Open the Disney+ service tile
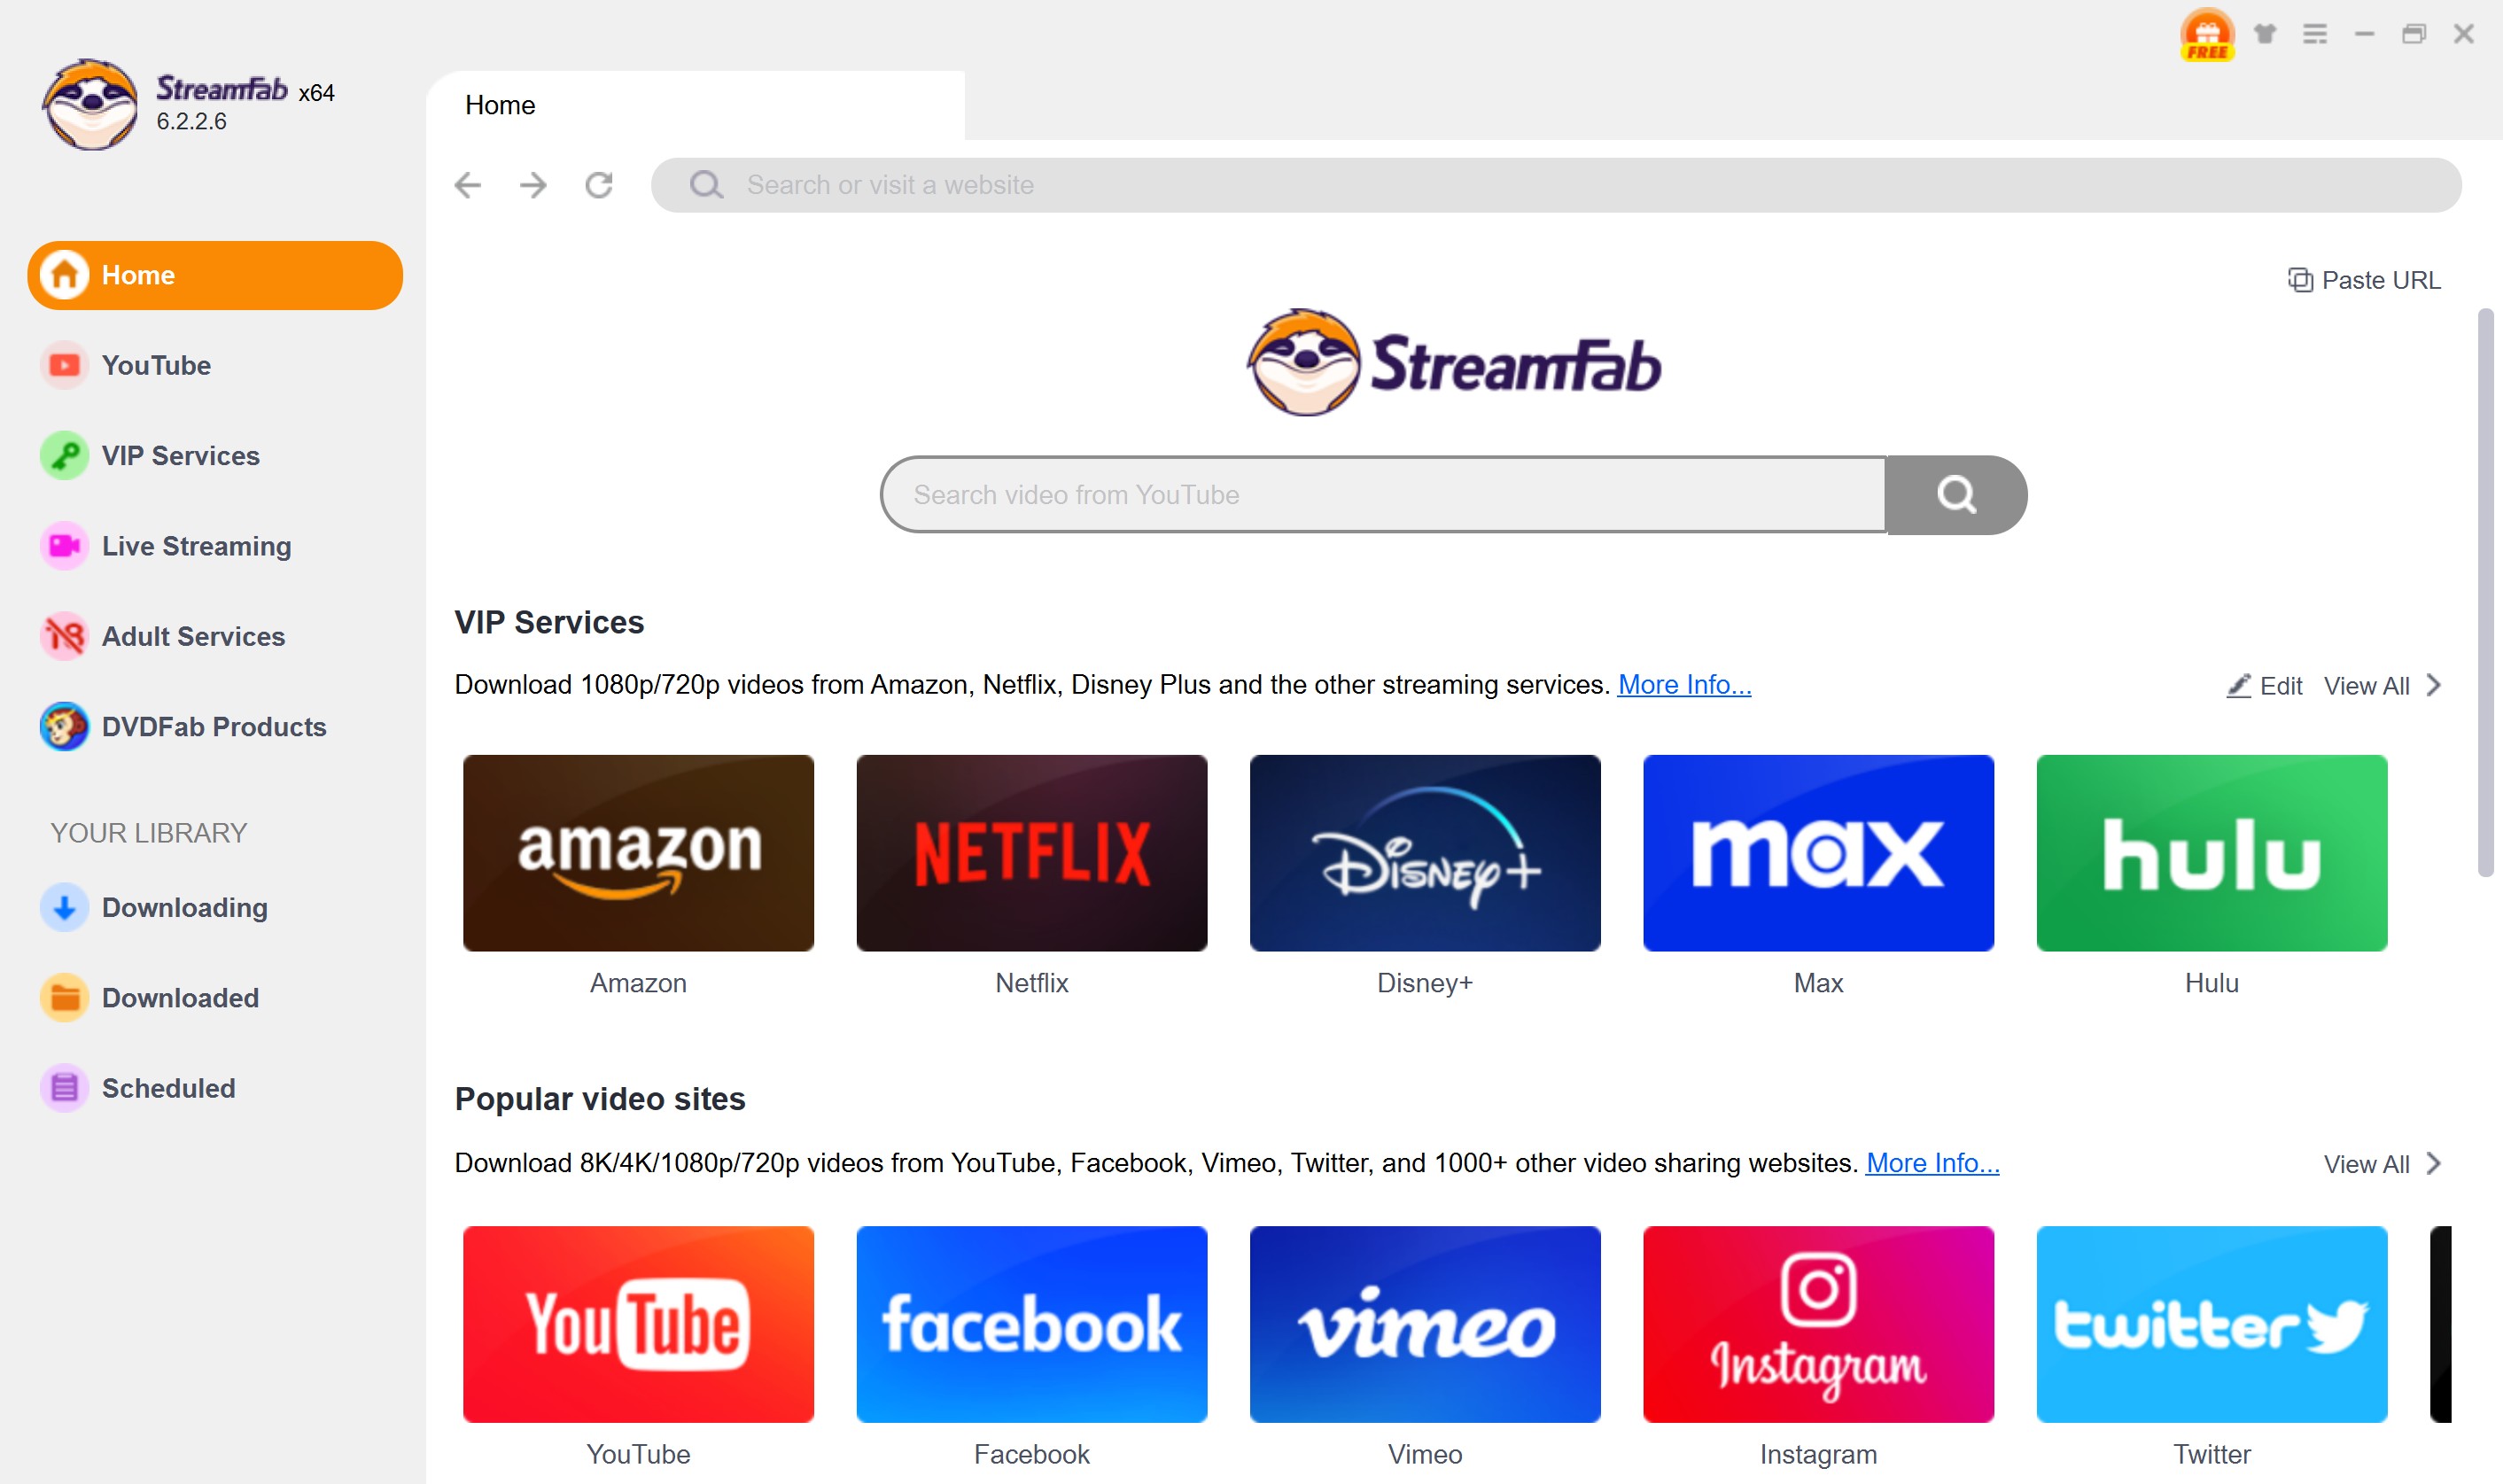Image resolution: width=2503 pixels, height=1484 pixels. click(1425, 853)
